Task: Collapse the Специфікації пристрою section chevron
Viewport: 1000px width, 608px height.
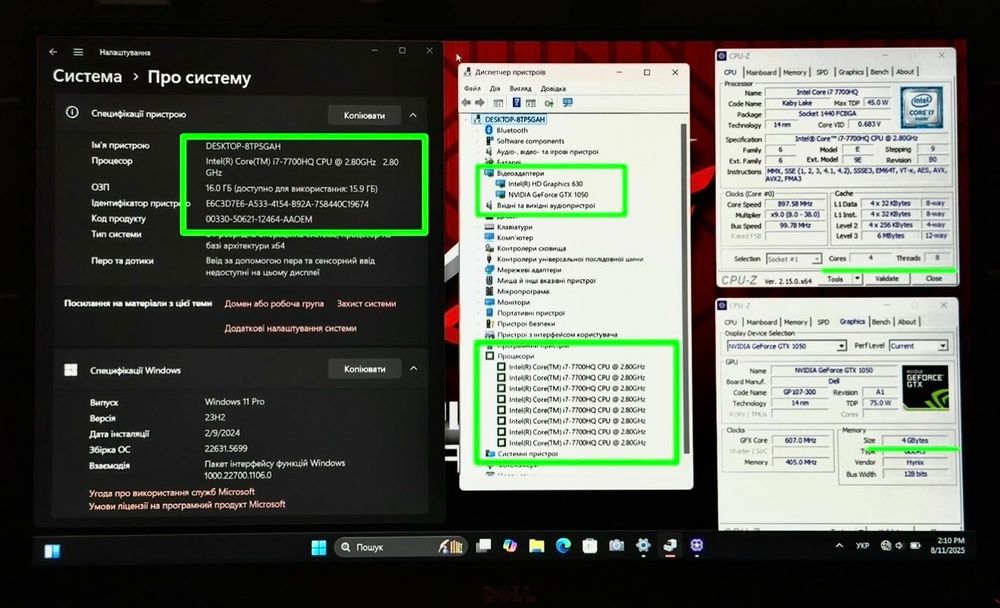Action: point(413,115)
